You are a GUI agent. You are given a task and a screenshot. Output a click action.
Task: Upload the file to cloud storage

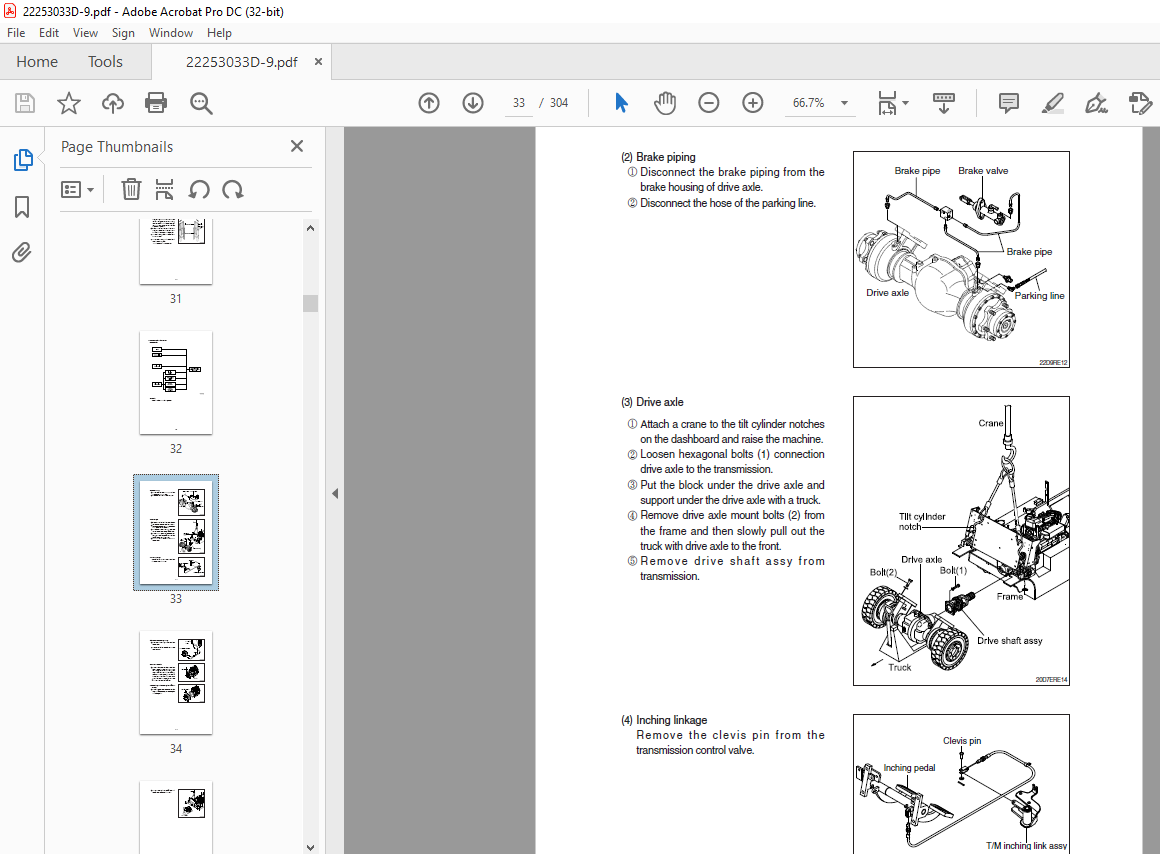pyautogui.click(x=112, y=103)
